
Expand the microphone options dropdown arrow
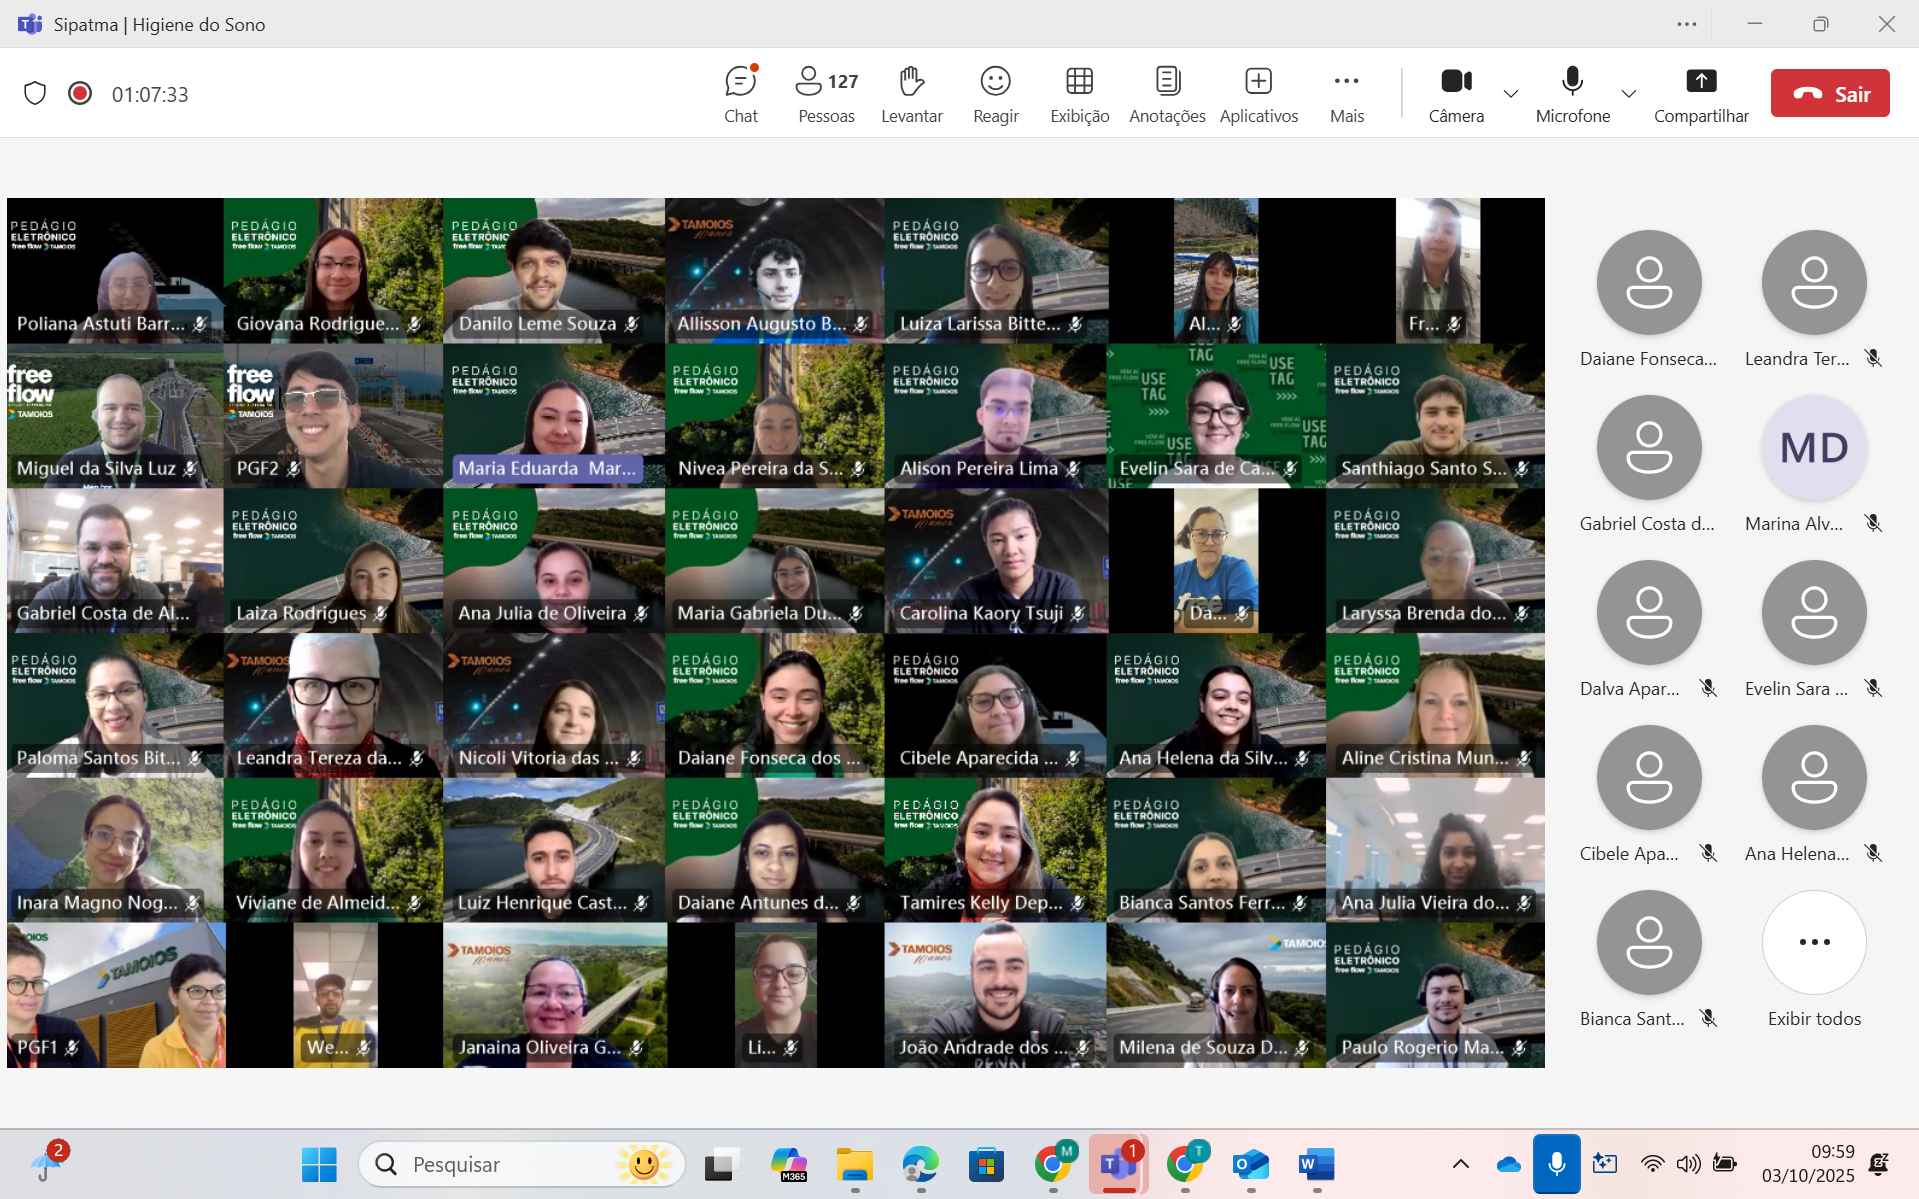tap(1629, 94)
